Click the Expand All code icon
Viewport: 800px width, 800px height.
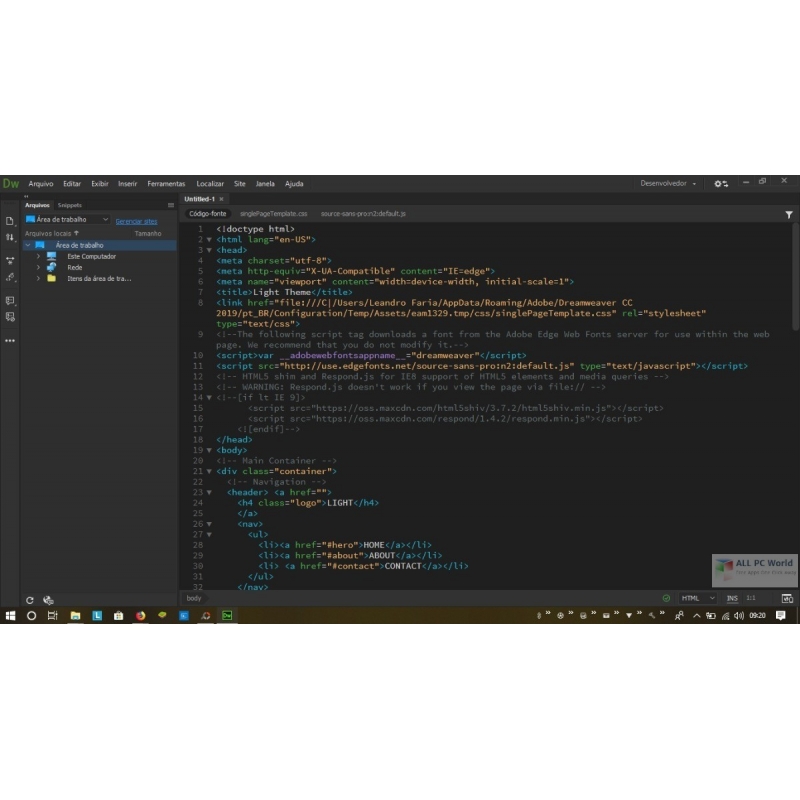point(10,260)
